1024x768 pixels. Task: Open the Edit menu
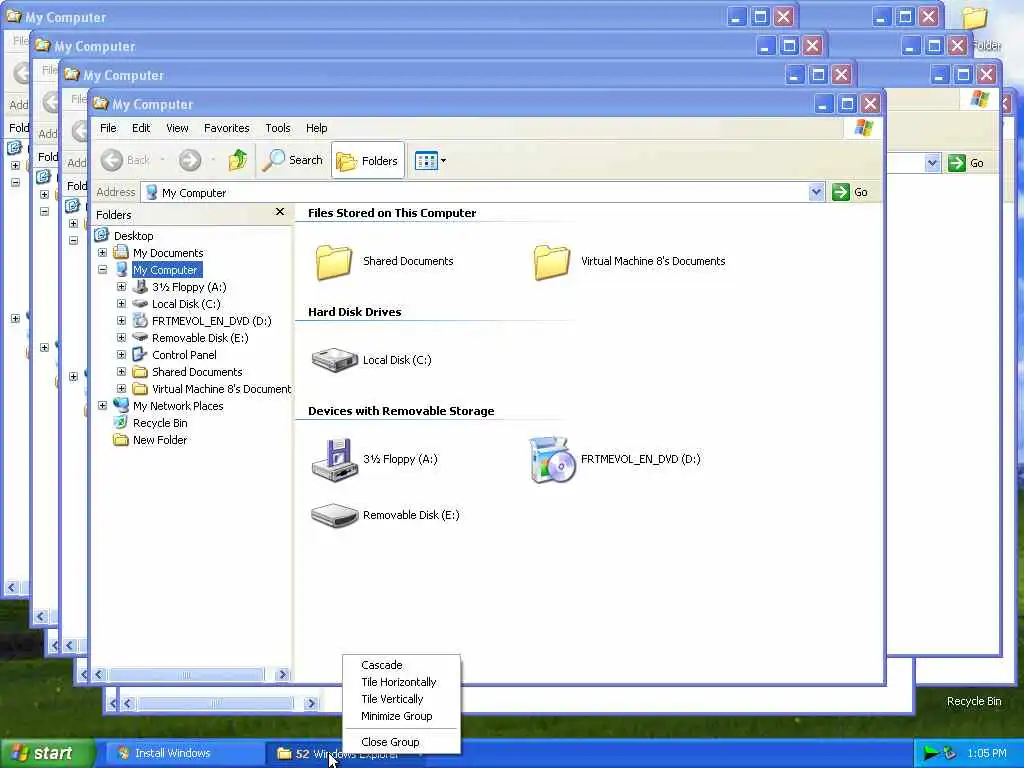[x=141, y=128]
